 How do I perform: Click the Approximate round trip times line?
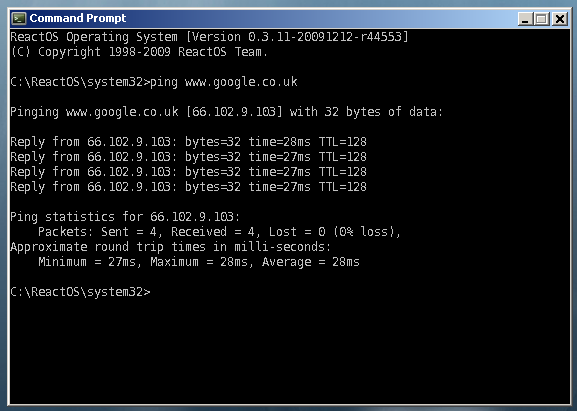(170, 247)
